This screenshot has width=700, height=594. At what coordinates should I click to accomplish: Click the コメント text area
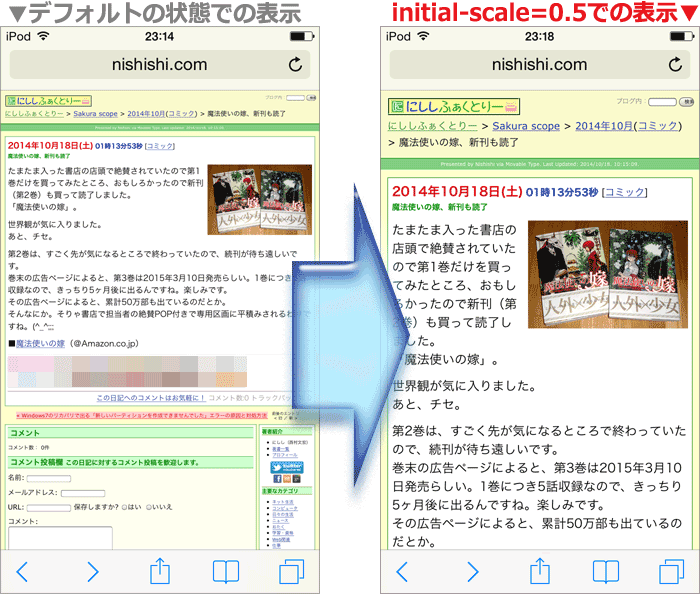(x=60, y=538)
